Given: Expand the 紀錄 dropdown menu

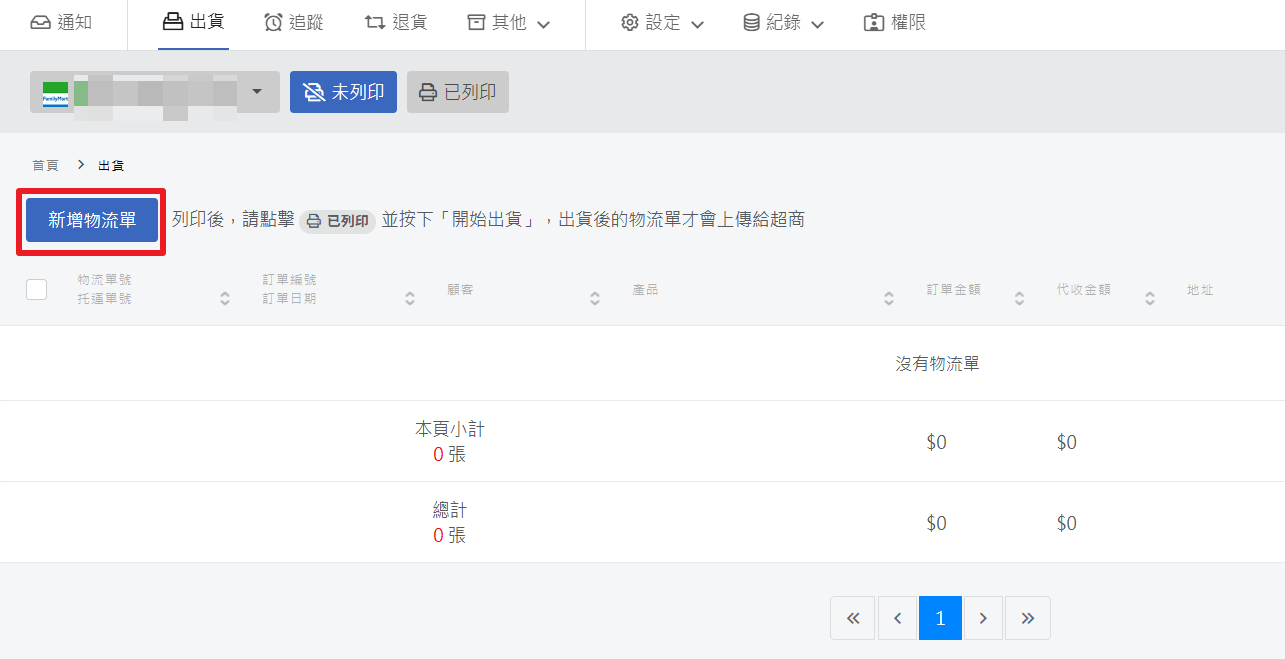Looking at the screenshot, I should [x=783, y=22].
